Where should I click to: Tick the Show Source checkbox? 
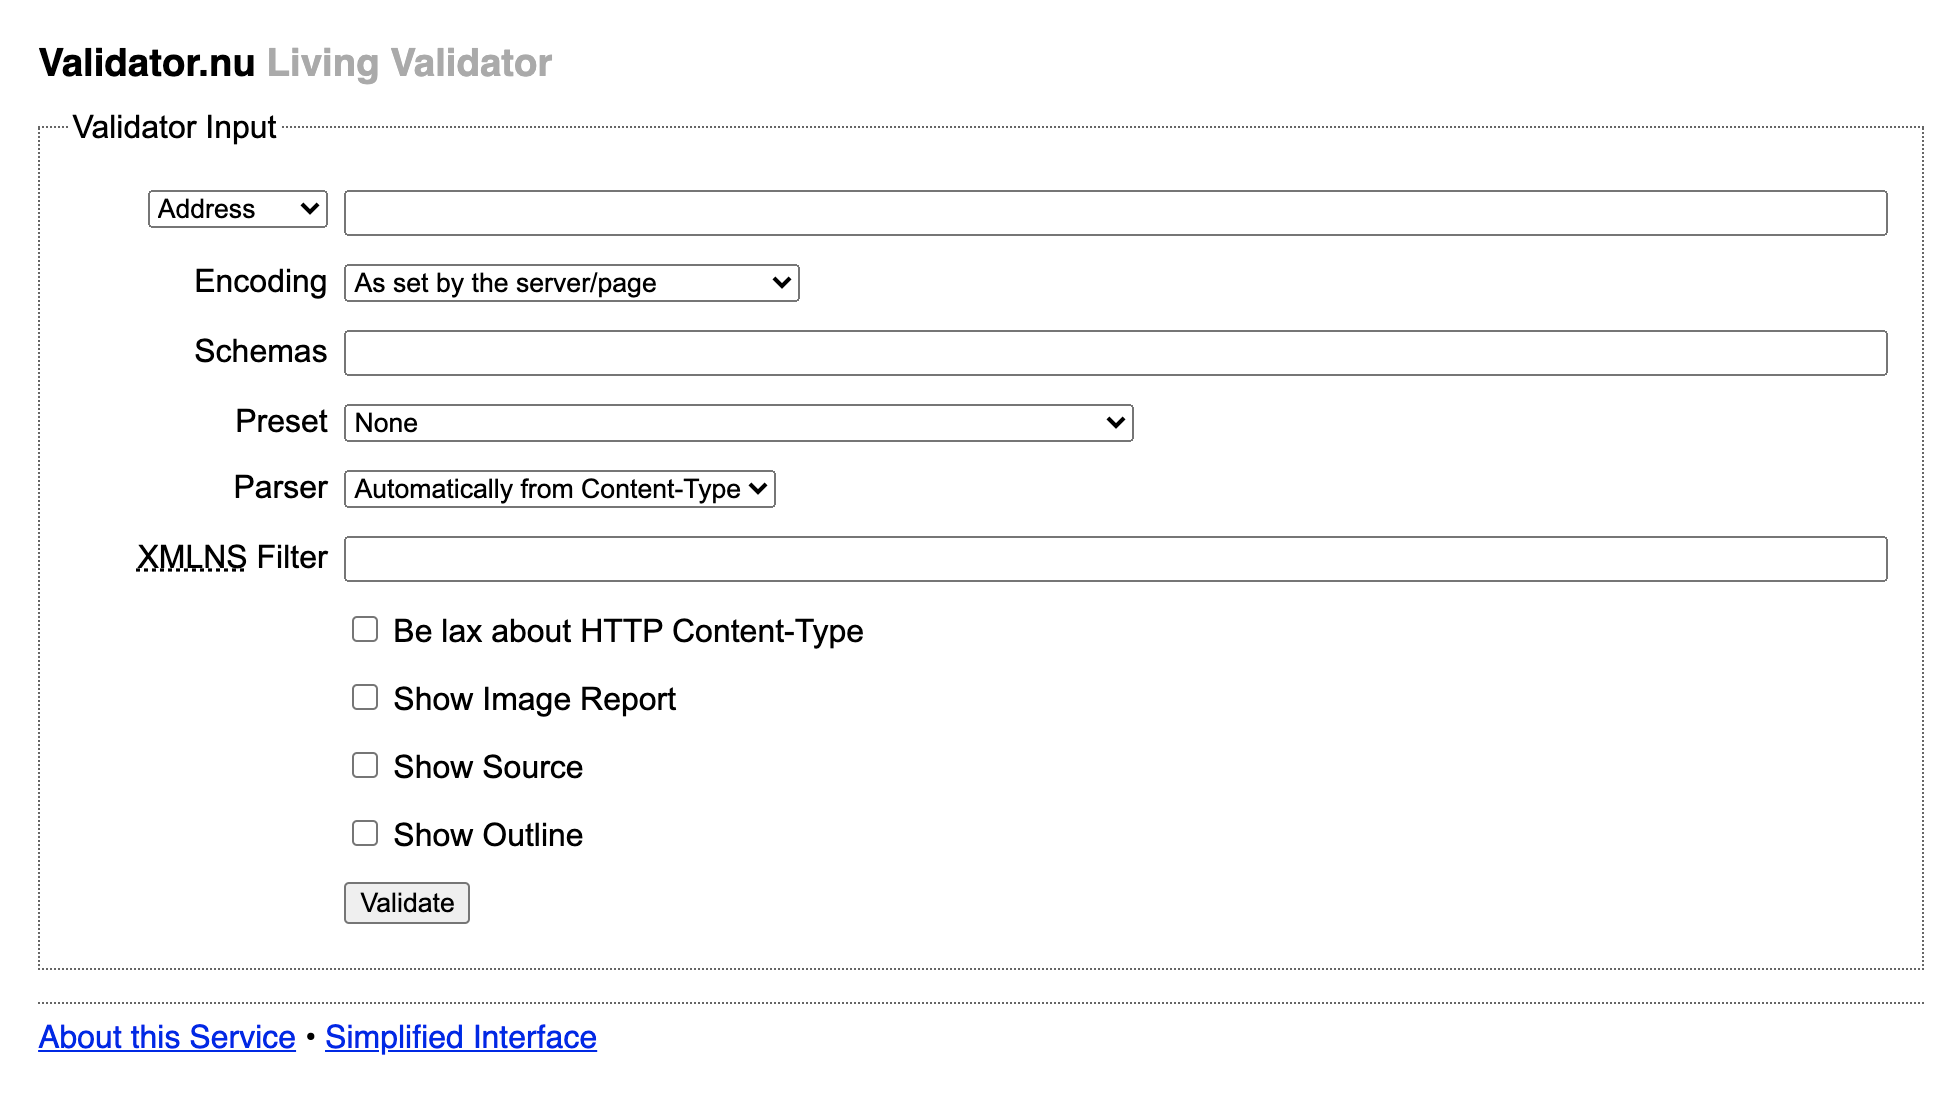(365, 765)
